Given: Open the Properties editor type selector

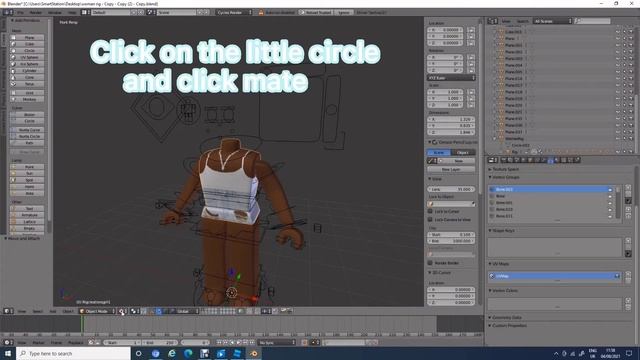Looking at the screenshot, I should click(x=493, y=160).
